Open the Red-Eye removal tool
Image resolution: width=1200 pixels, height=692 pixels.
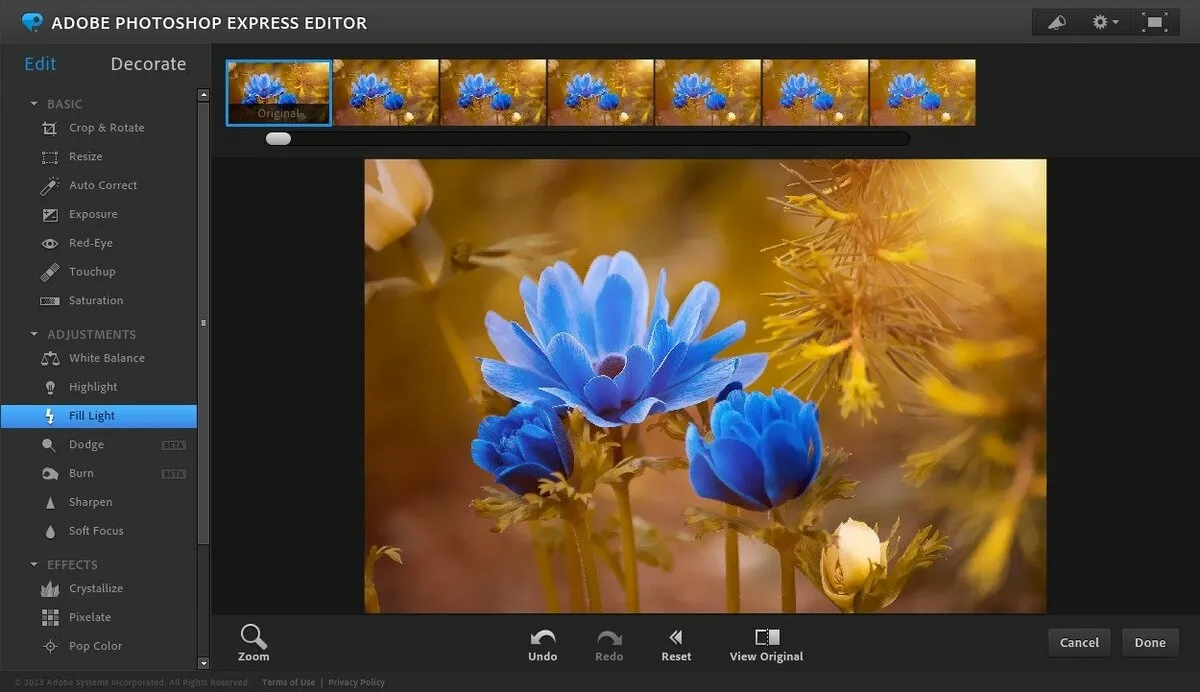tap(90, 243)
